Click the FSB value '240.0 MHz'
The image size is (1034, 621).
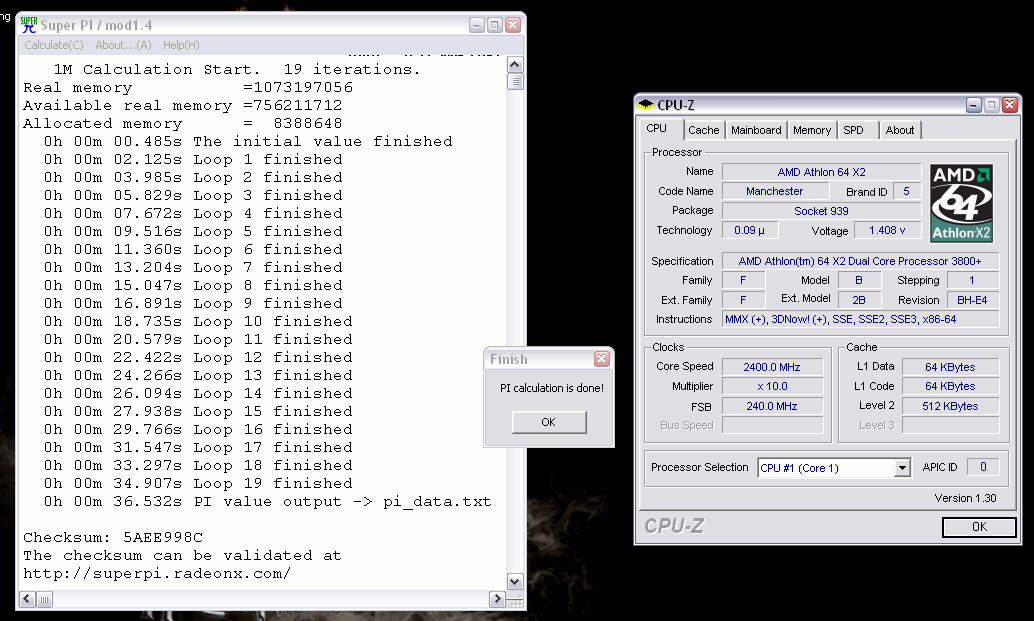point(772,406)
